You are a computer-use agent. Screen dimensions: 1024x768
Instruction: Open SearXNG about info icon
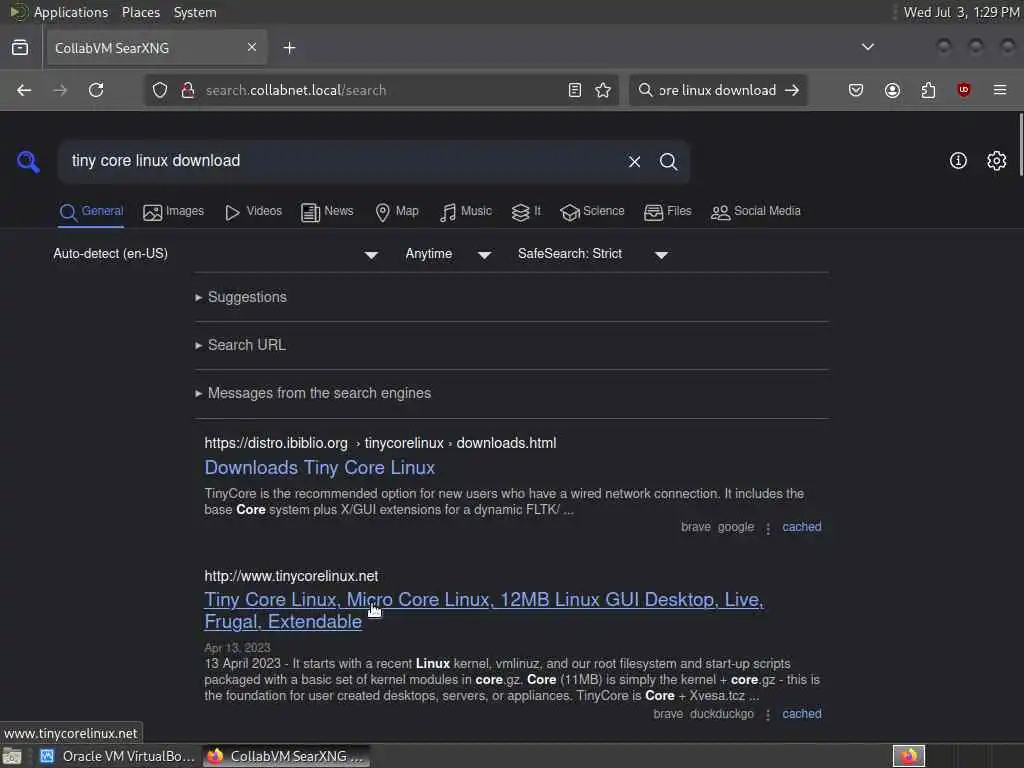(x=957, y=161)
